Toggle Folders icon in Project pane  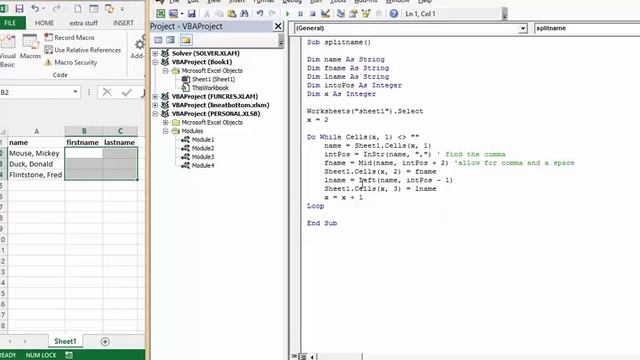[186, 40]
